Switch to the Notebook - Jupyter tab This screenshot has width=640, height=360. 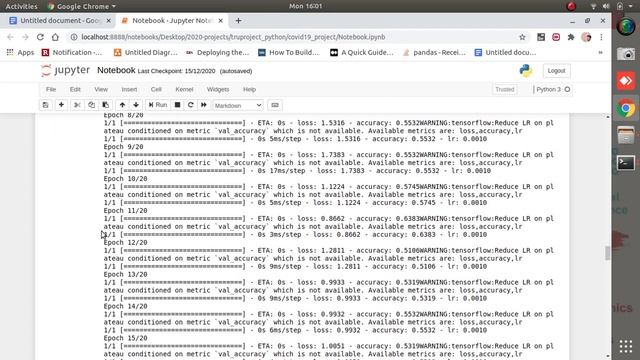171,20
